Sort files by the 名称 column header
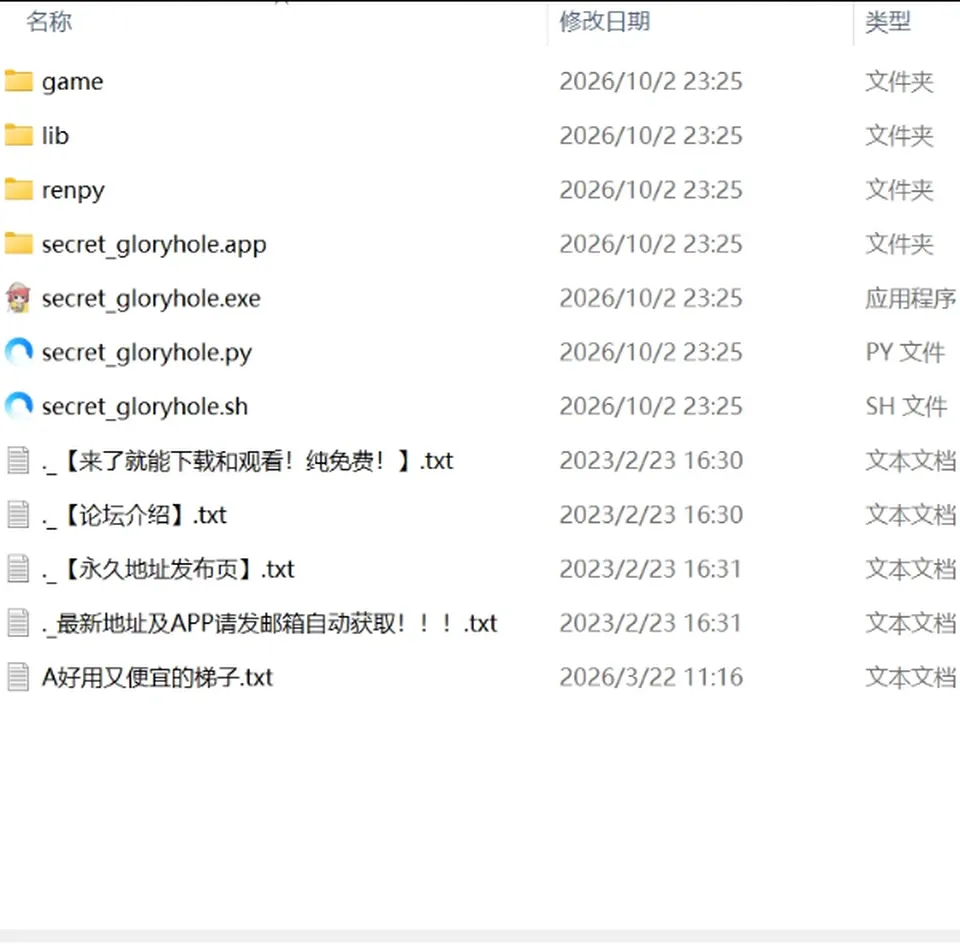This screenshot has width=960, height=944. pyautogui.click(x=49, y=21)
